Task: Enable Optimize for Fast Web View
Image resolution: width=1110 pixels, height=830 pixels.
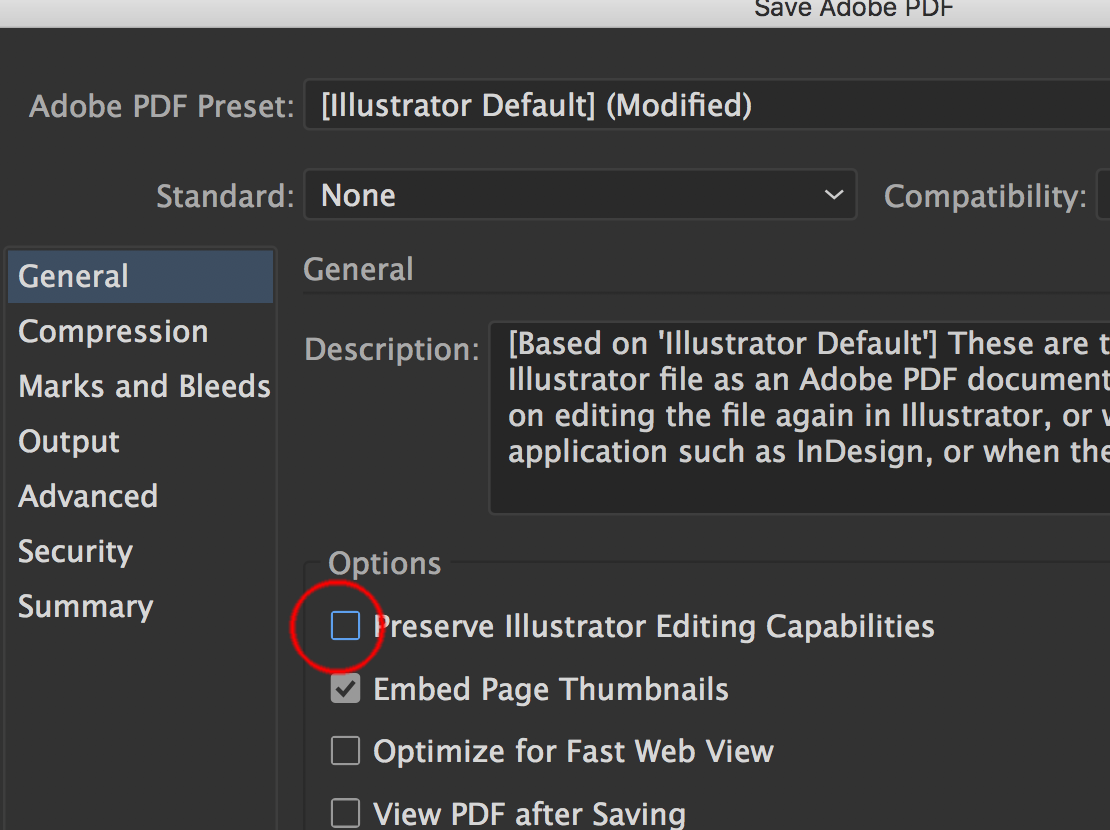Action: click(x=345, y=751)
